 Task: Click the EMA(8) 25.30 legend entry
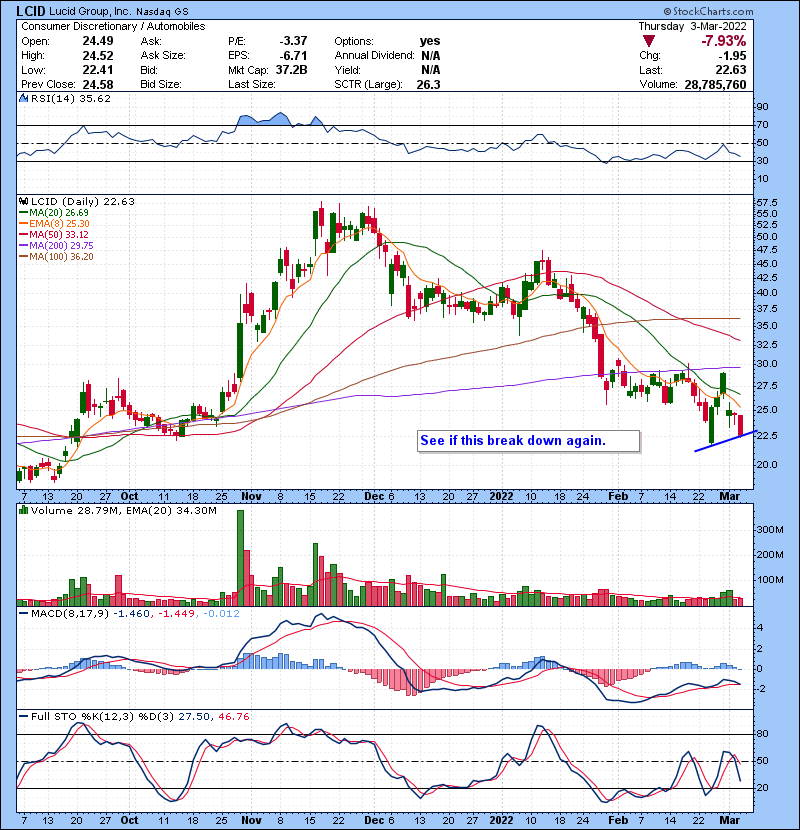[x=59, y=224]
